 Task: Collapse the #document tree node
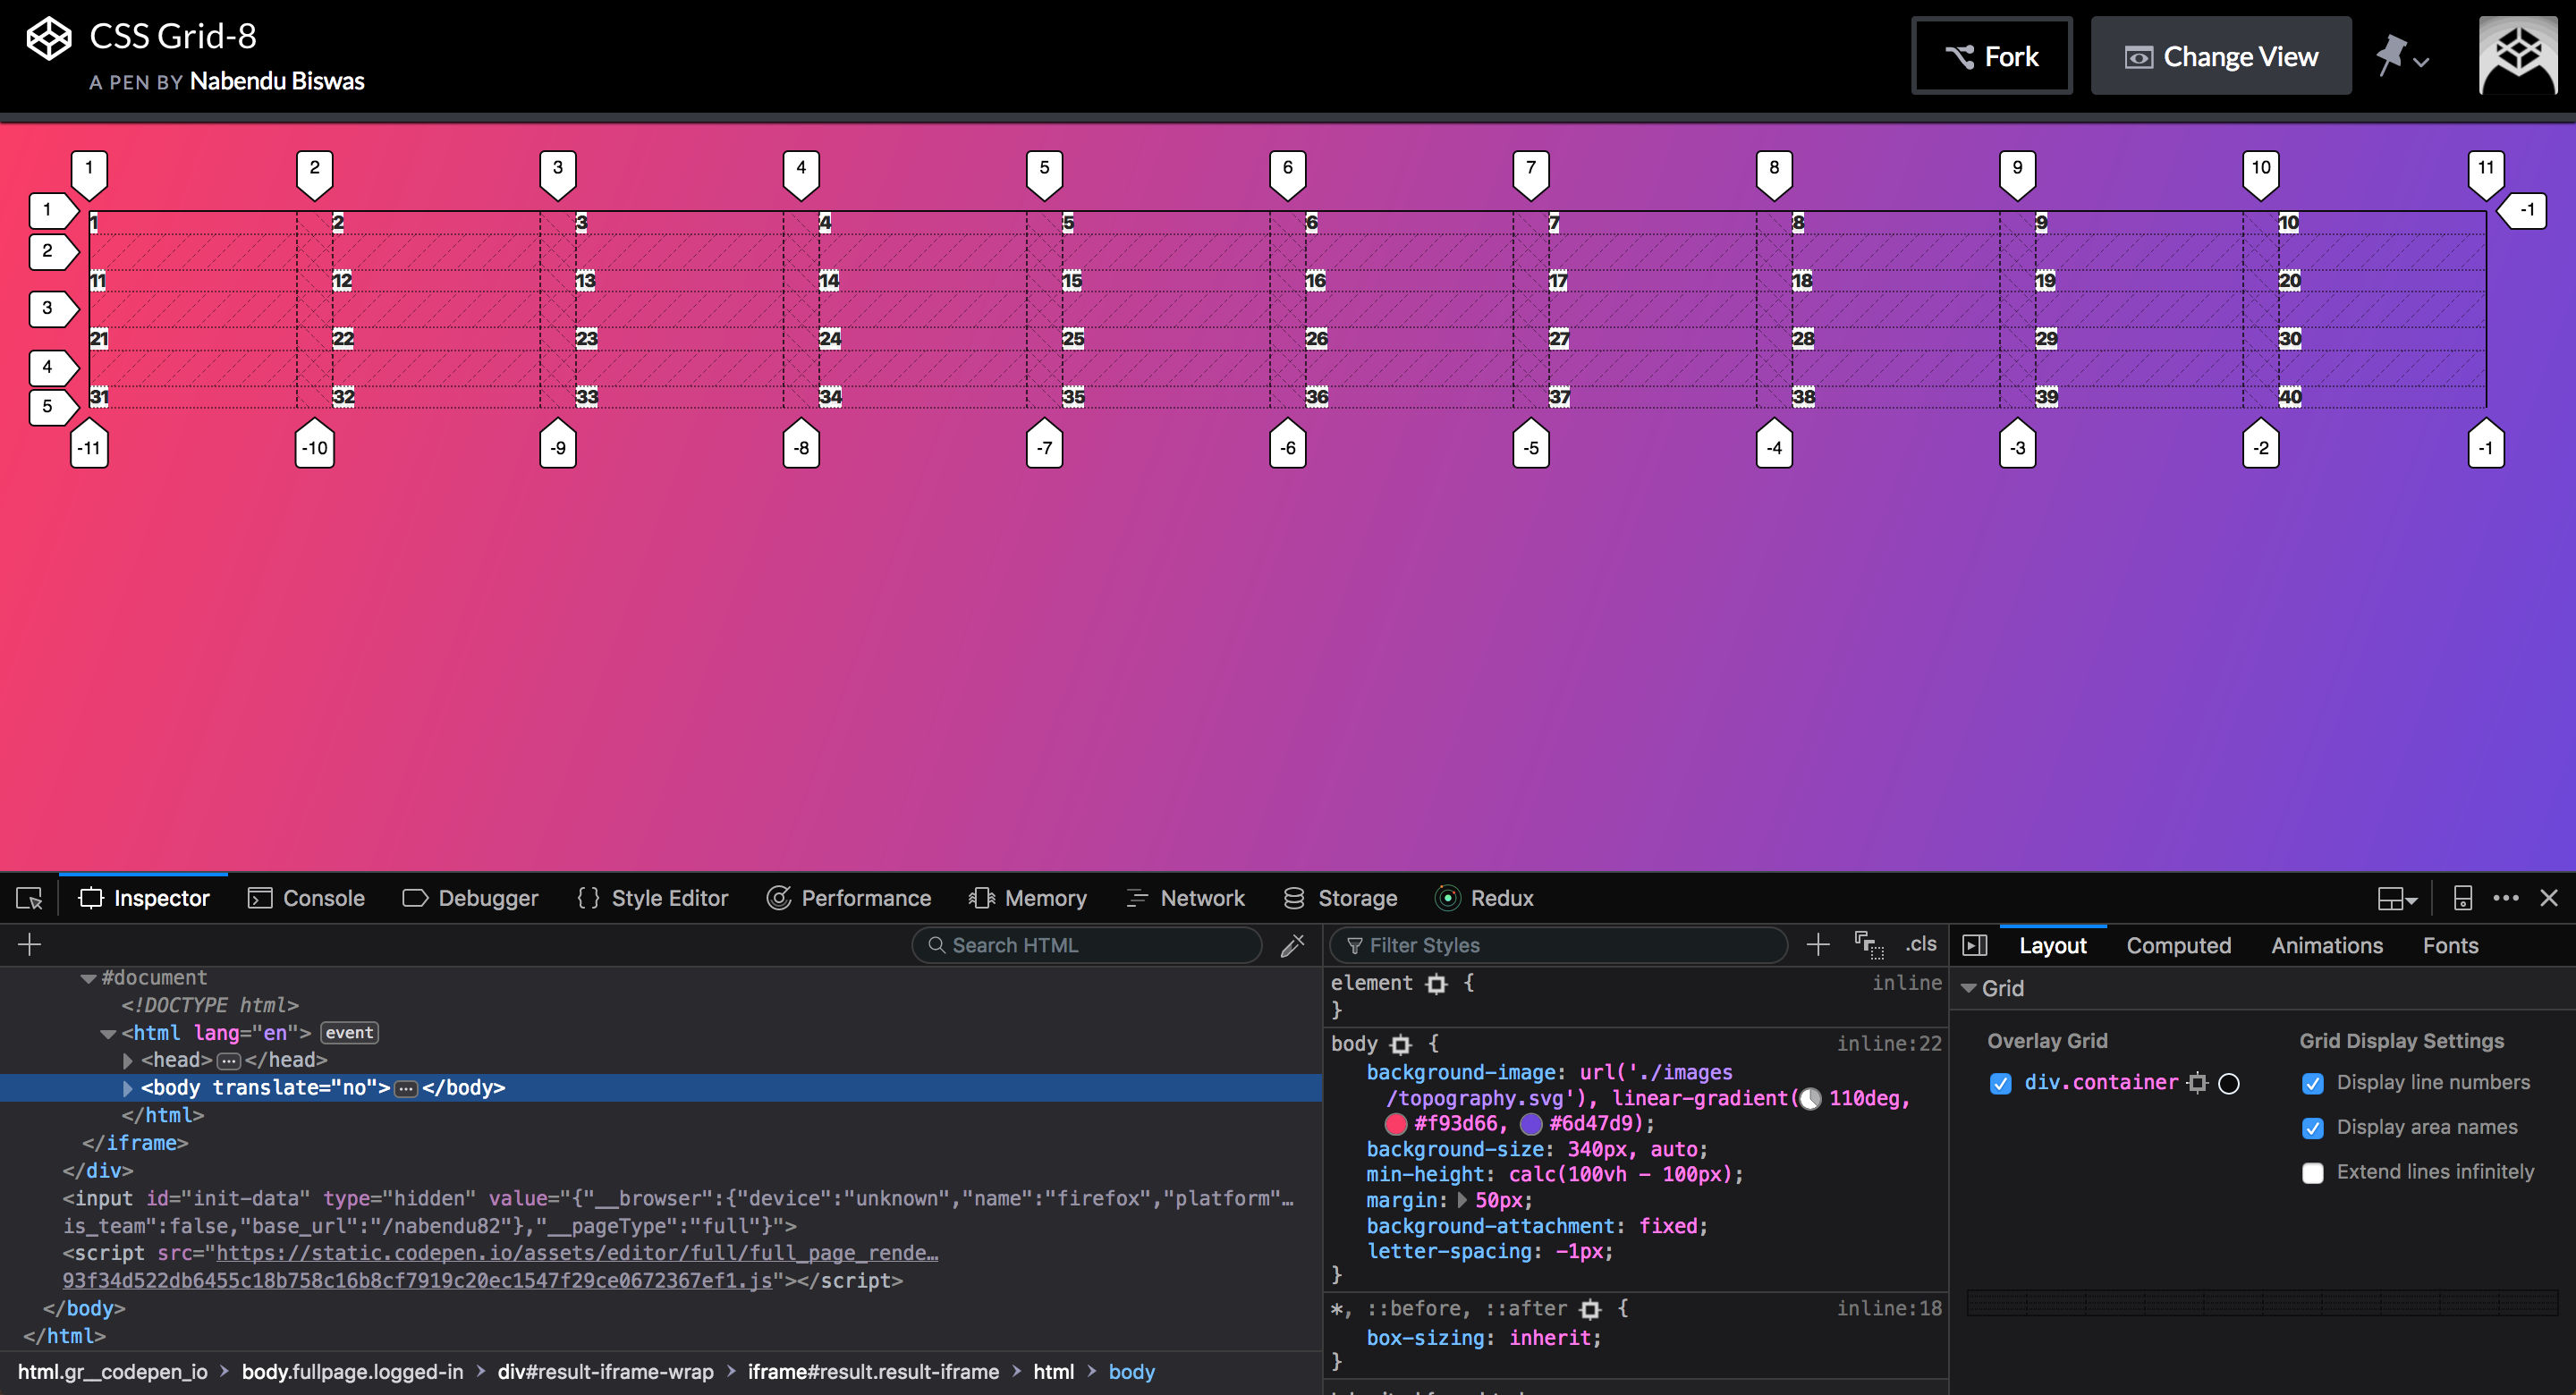pos(89,978)
